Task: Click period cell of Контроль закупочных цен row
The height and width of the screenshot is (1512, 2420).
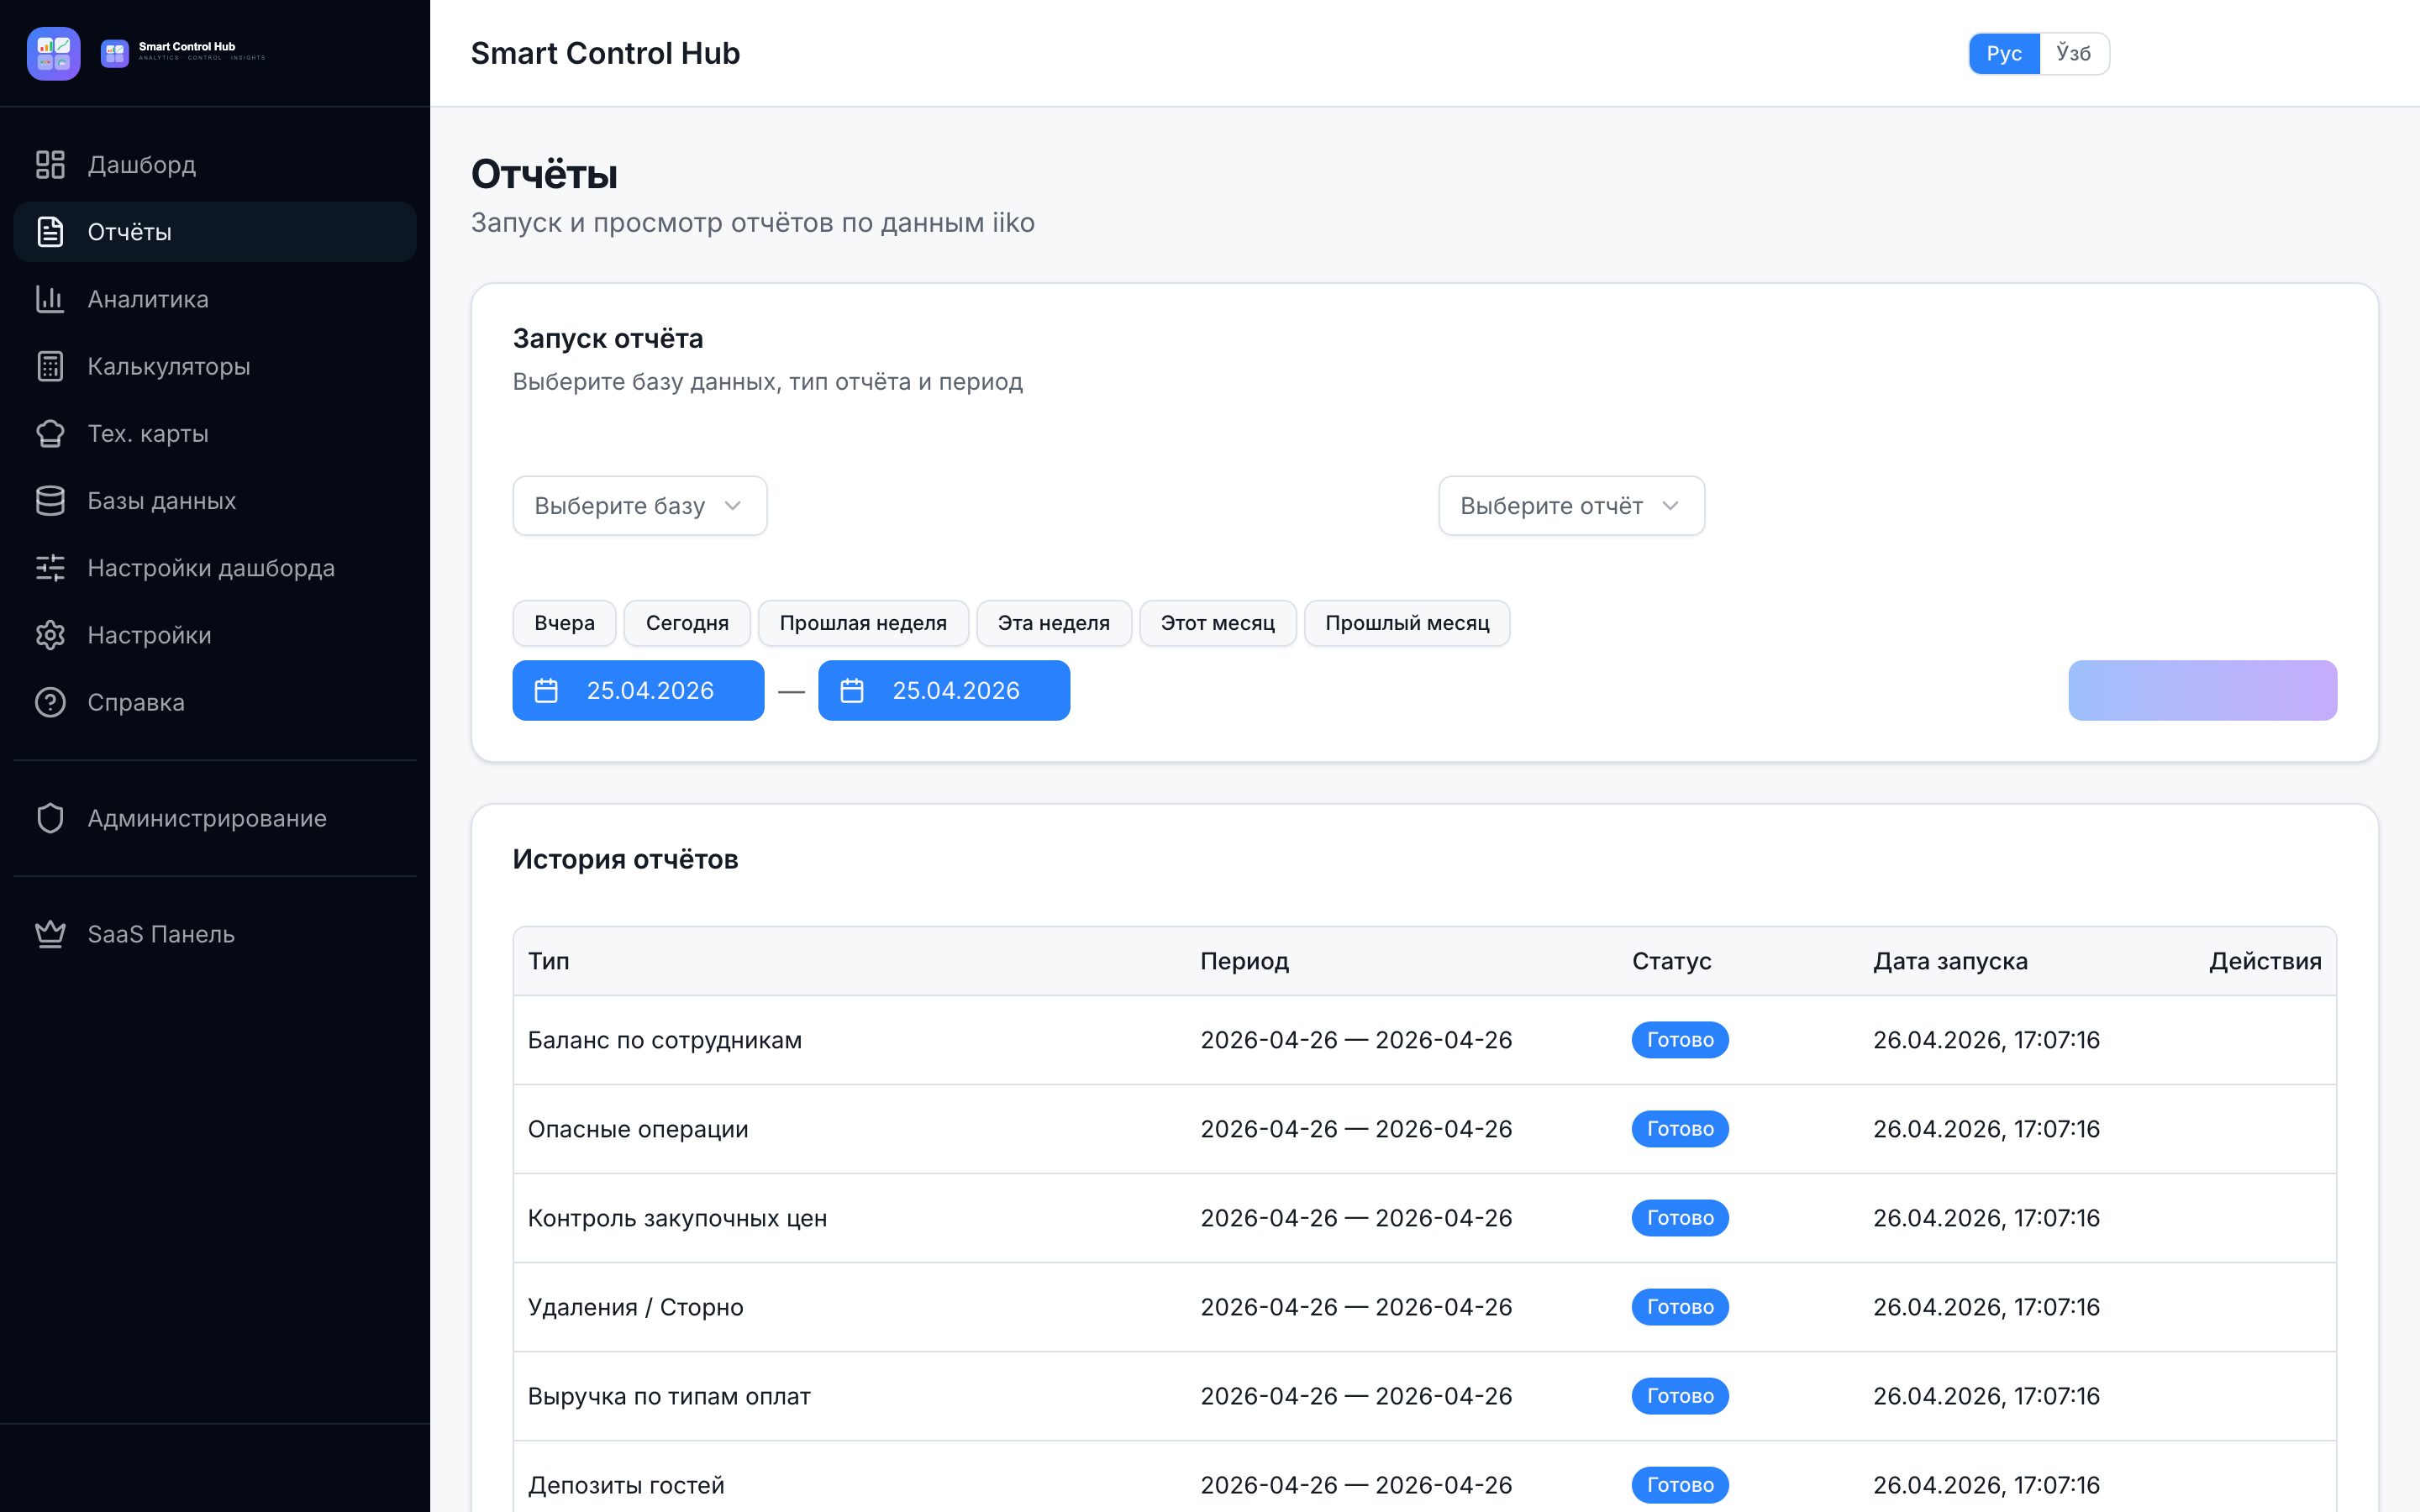Action: 1356,1218
